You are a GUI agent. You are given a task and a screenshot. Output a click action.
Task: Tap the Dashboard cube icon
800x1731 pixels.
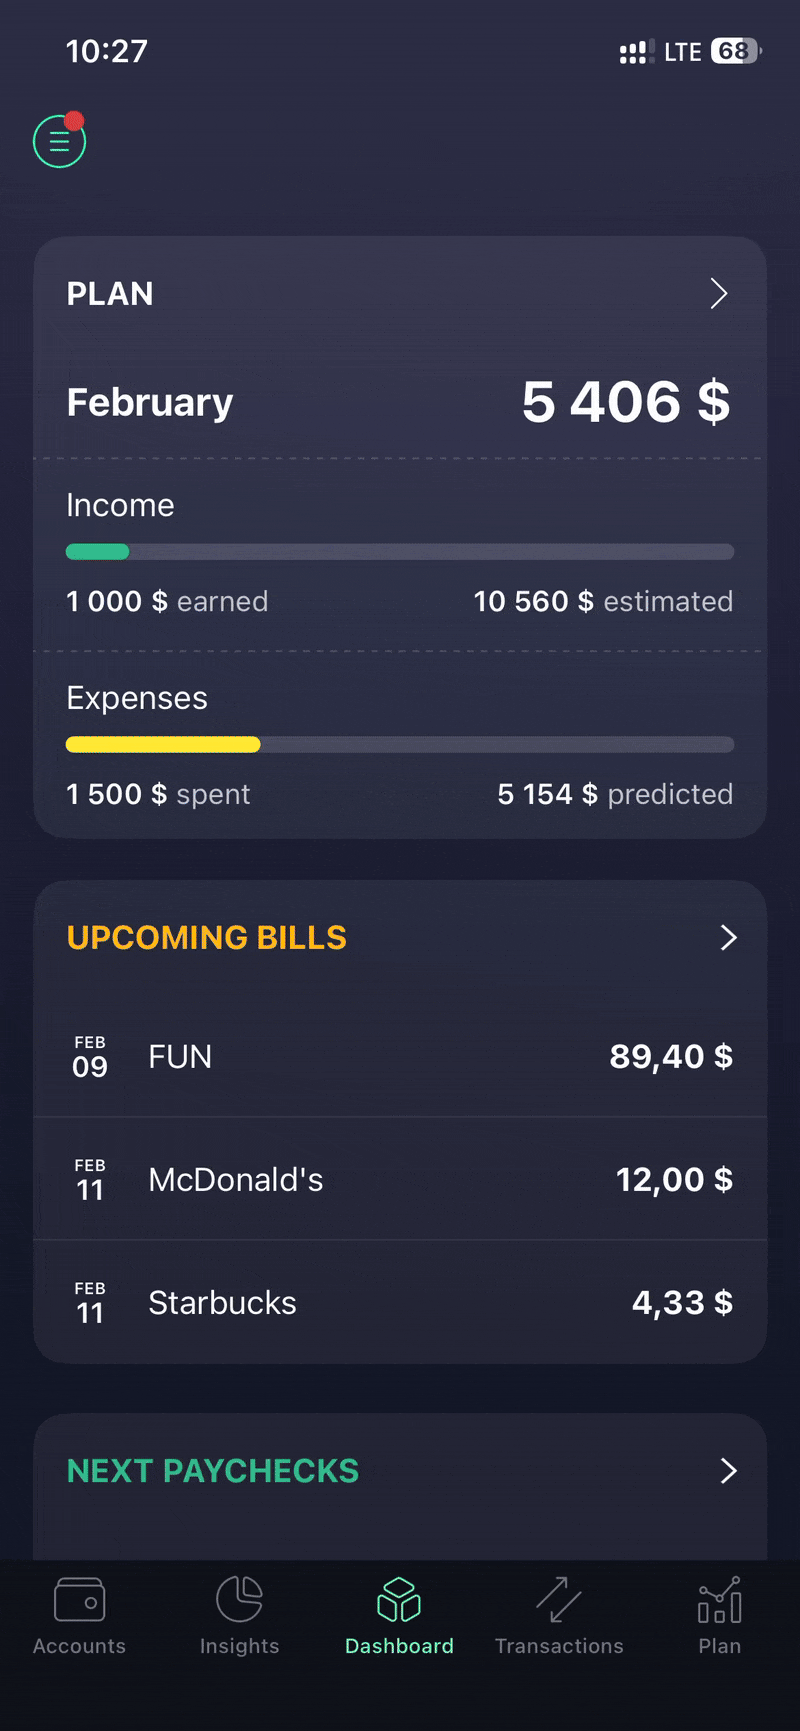point(399,1599)
